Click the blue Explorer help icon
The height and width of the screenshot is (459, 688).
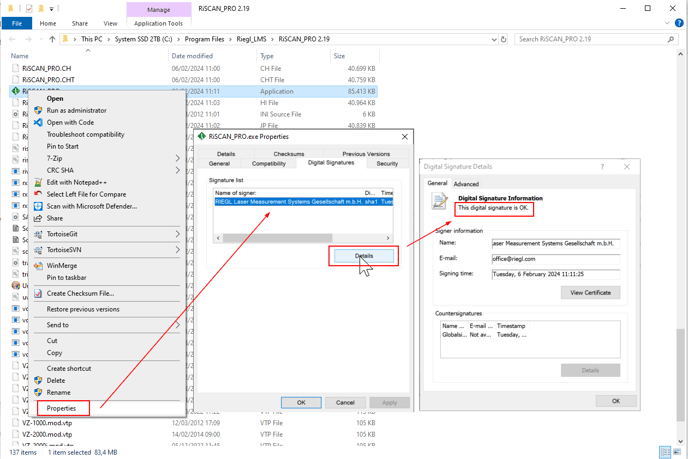click(x=680, y=23)
